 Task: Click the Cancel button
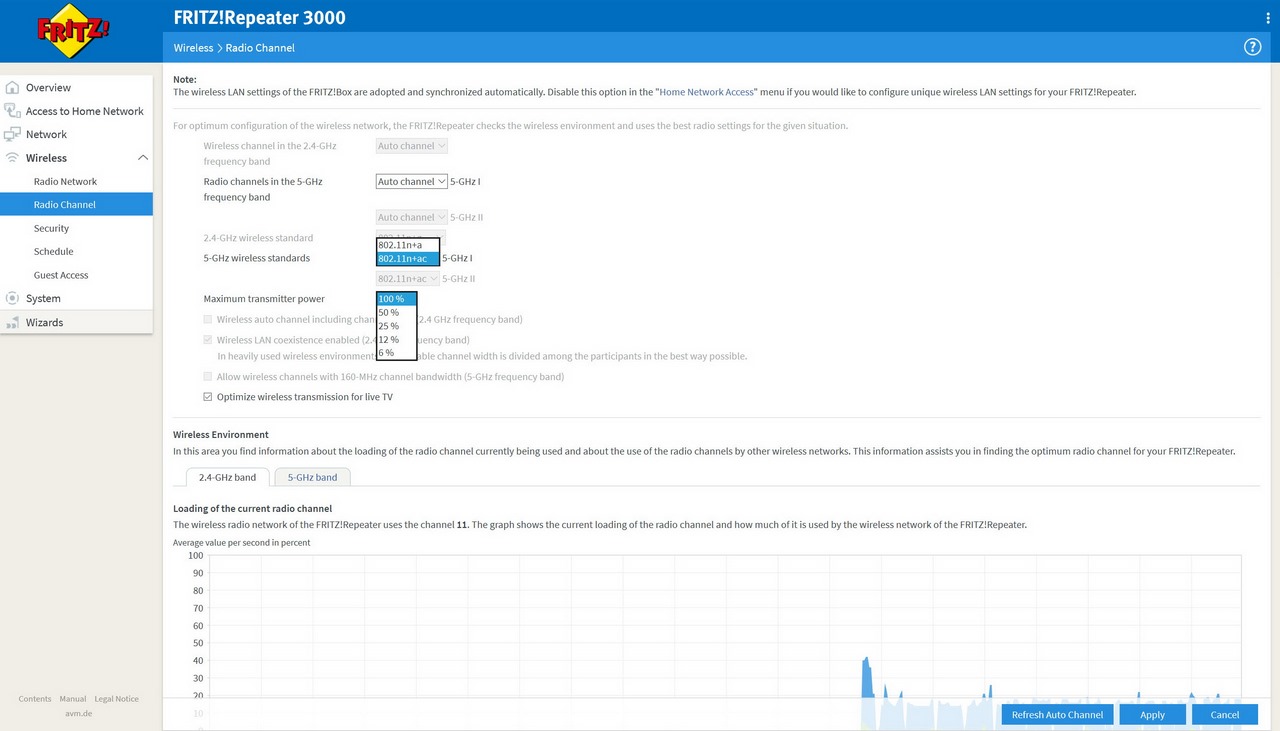click(x=1225, y=714)
